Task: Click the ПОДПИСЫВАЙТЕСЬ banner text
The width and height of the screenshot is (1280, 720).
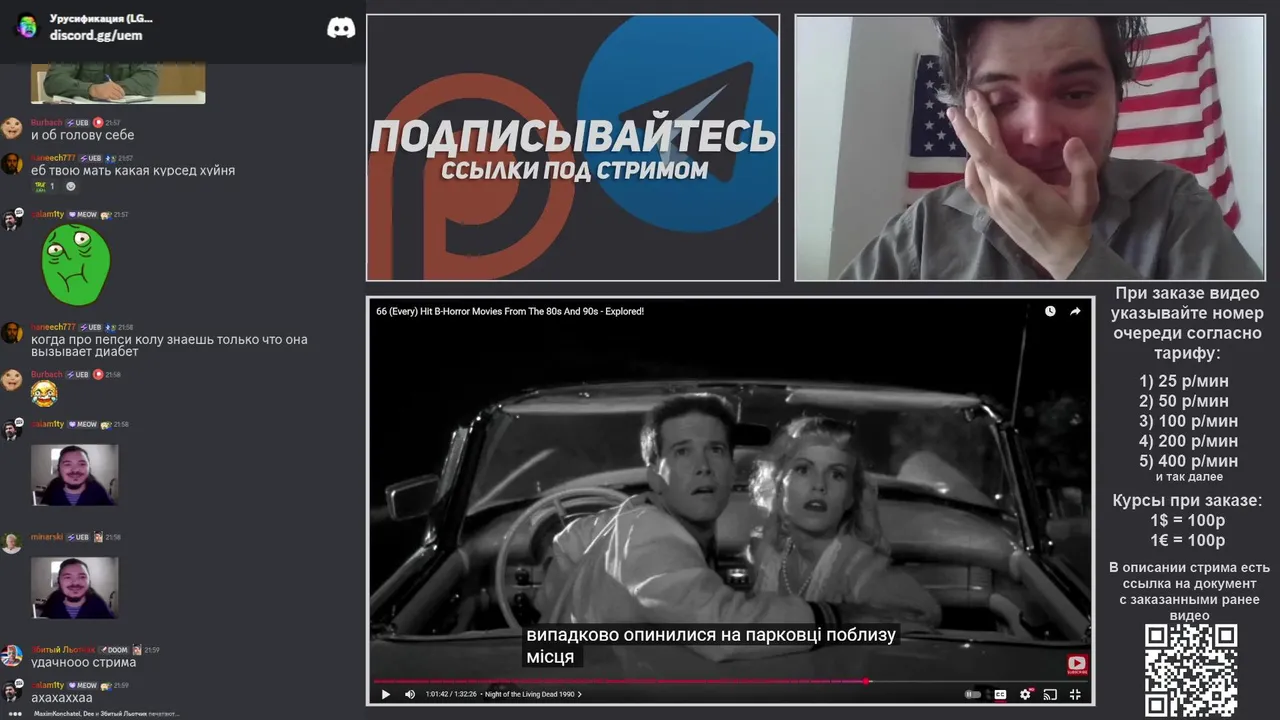Action: tap(573, 137)
